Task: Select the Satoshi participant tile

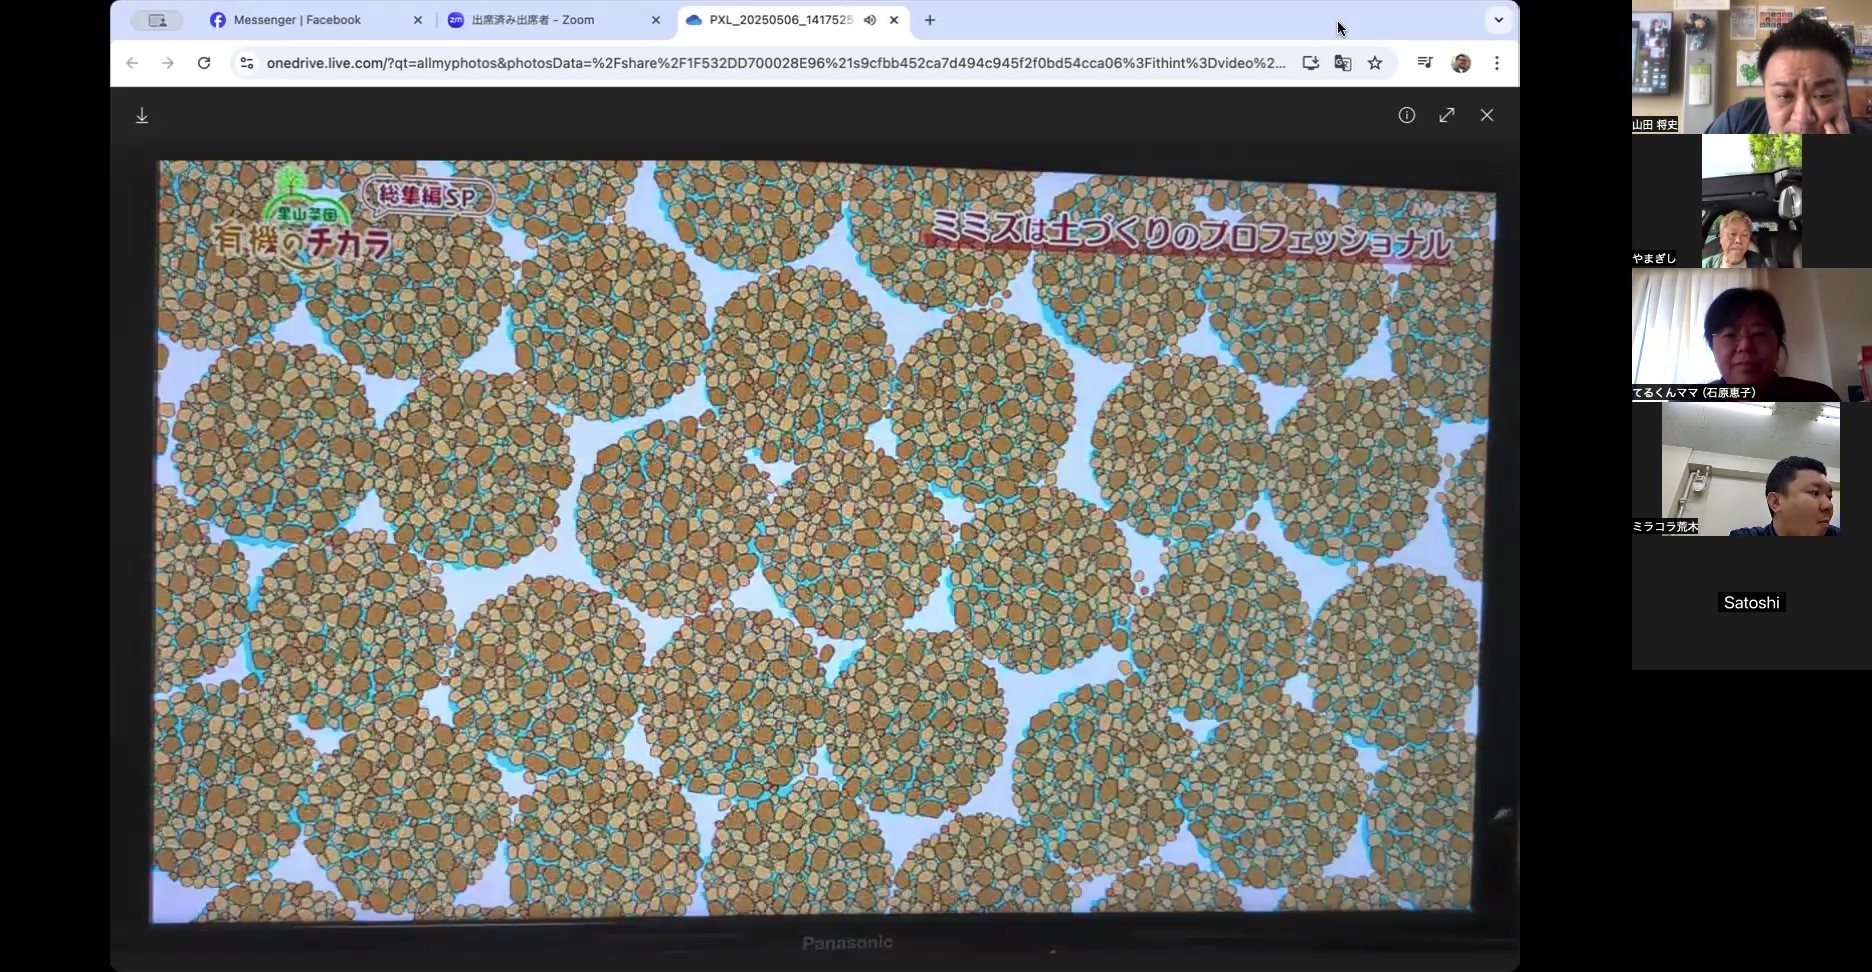Action: click(x=1751, y=603)
